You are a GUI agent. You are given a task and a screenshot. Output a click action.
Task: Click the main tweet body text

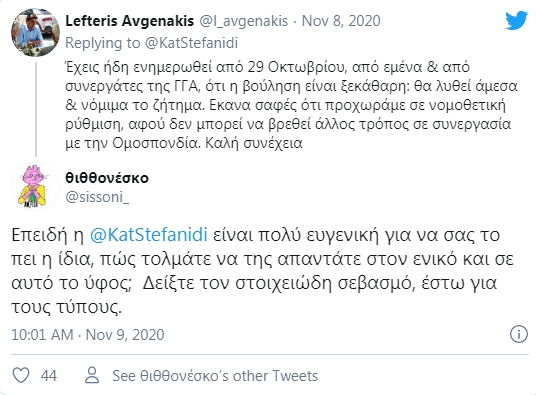pyautogui.click(x=262, y=271)
